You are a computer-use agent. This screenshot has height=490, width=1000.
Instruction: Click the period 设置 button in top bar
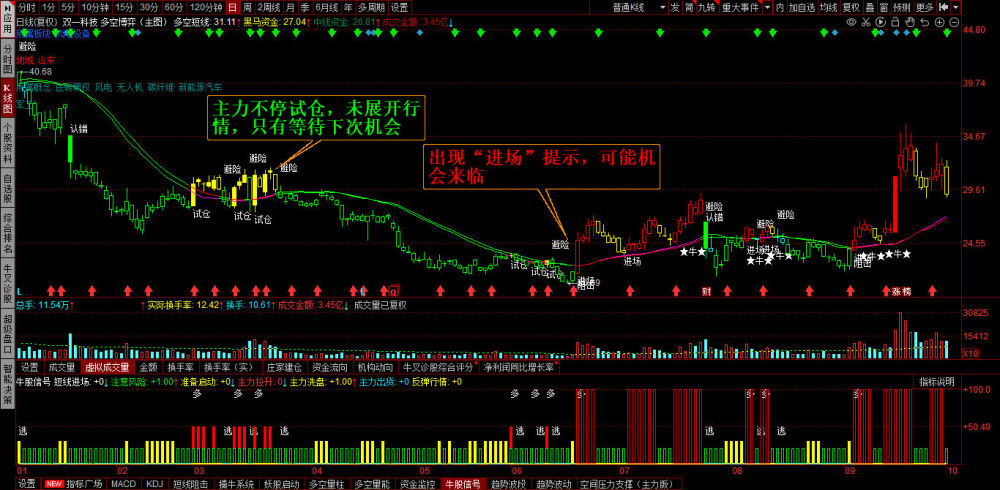coord(399,8)
